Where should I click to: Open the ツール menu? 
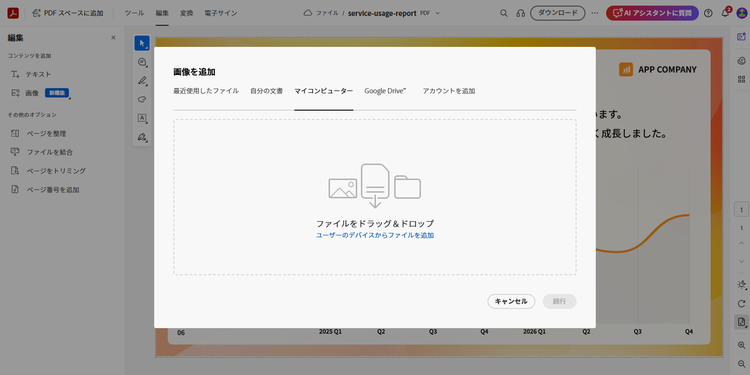coord(134,13)
